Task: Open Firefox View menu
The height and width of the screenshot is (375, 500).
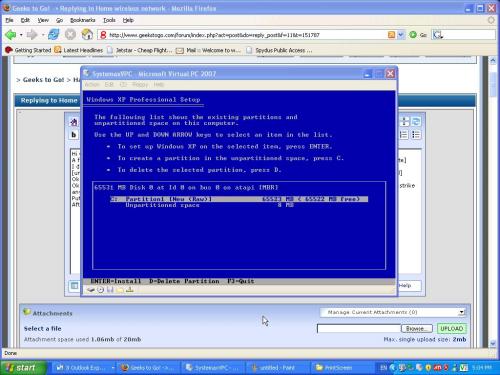Action: pos(43,20)
